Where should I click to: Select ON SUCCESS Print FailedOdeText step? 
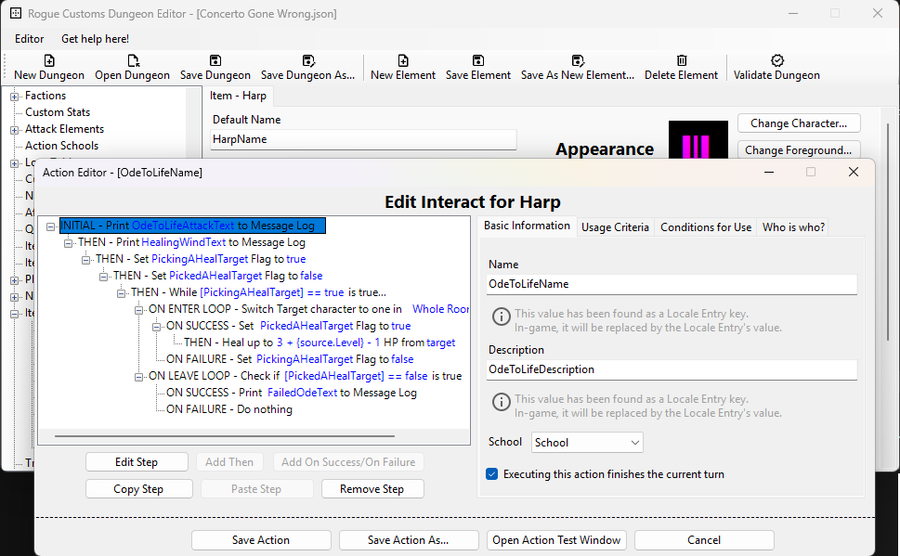[292, 393]
